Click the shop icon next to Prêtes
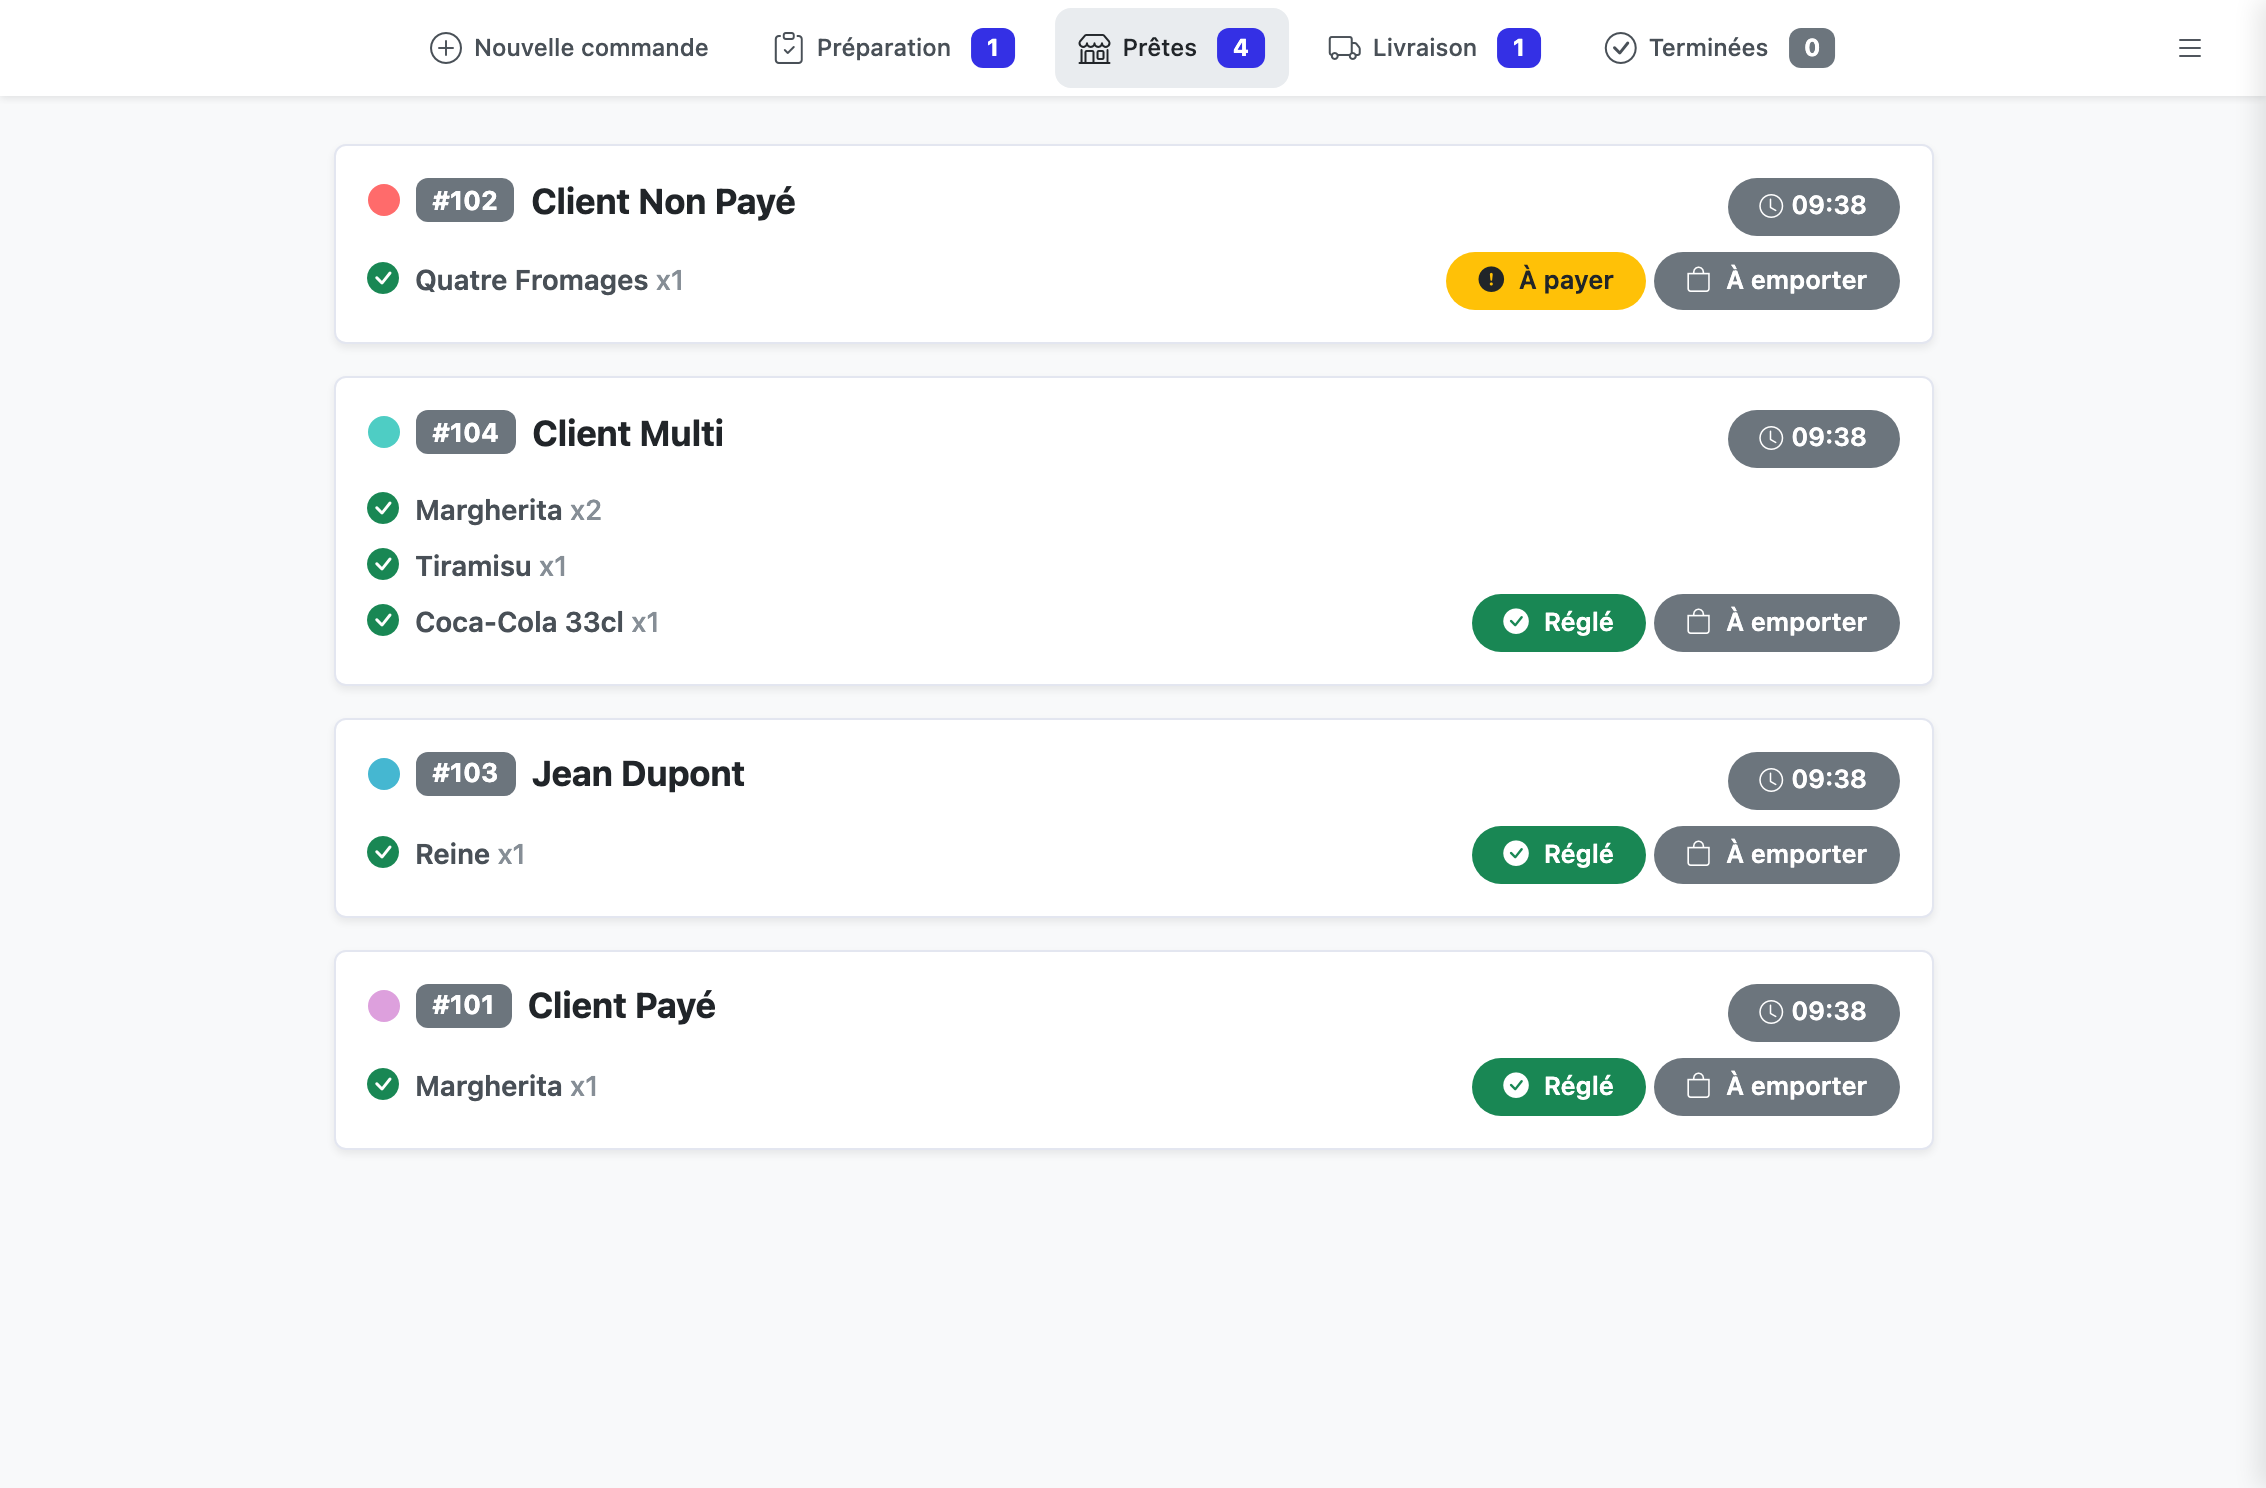This screenshot has width=2266, height=1488. point(1094,48)
